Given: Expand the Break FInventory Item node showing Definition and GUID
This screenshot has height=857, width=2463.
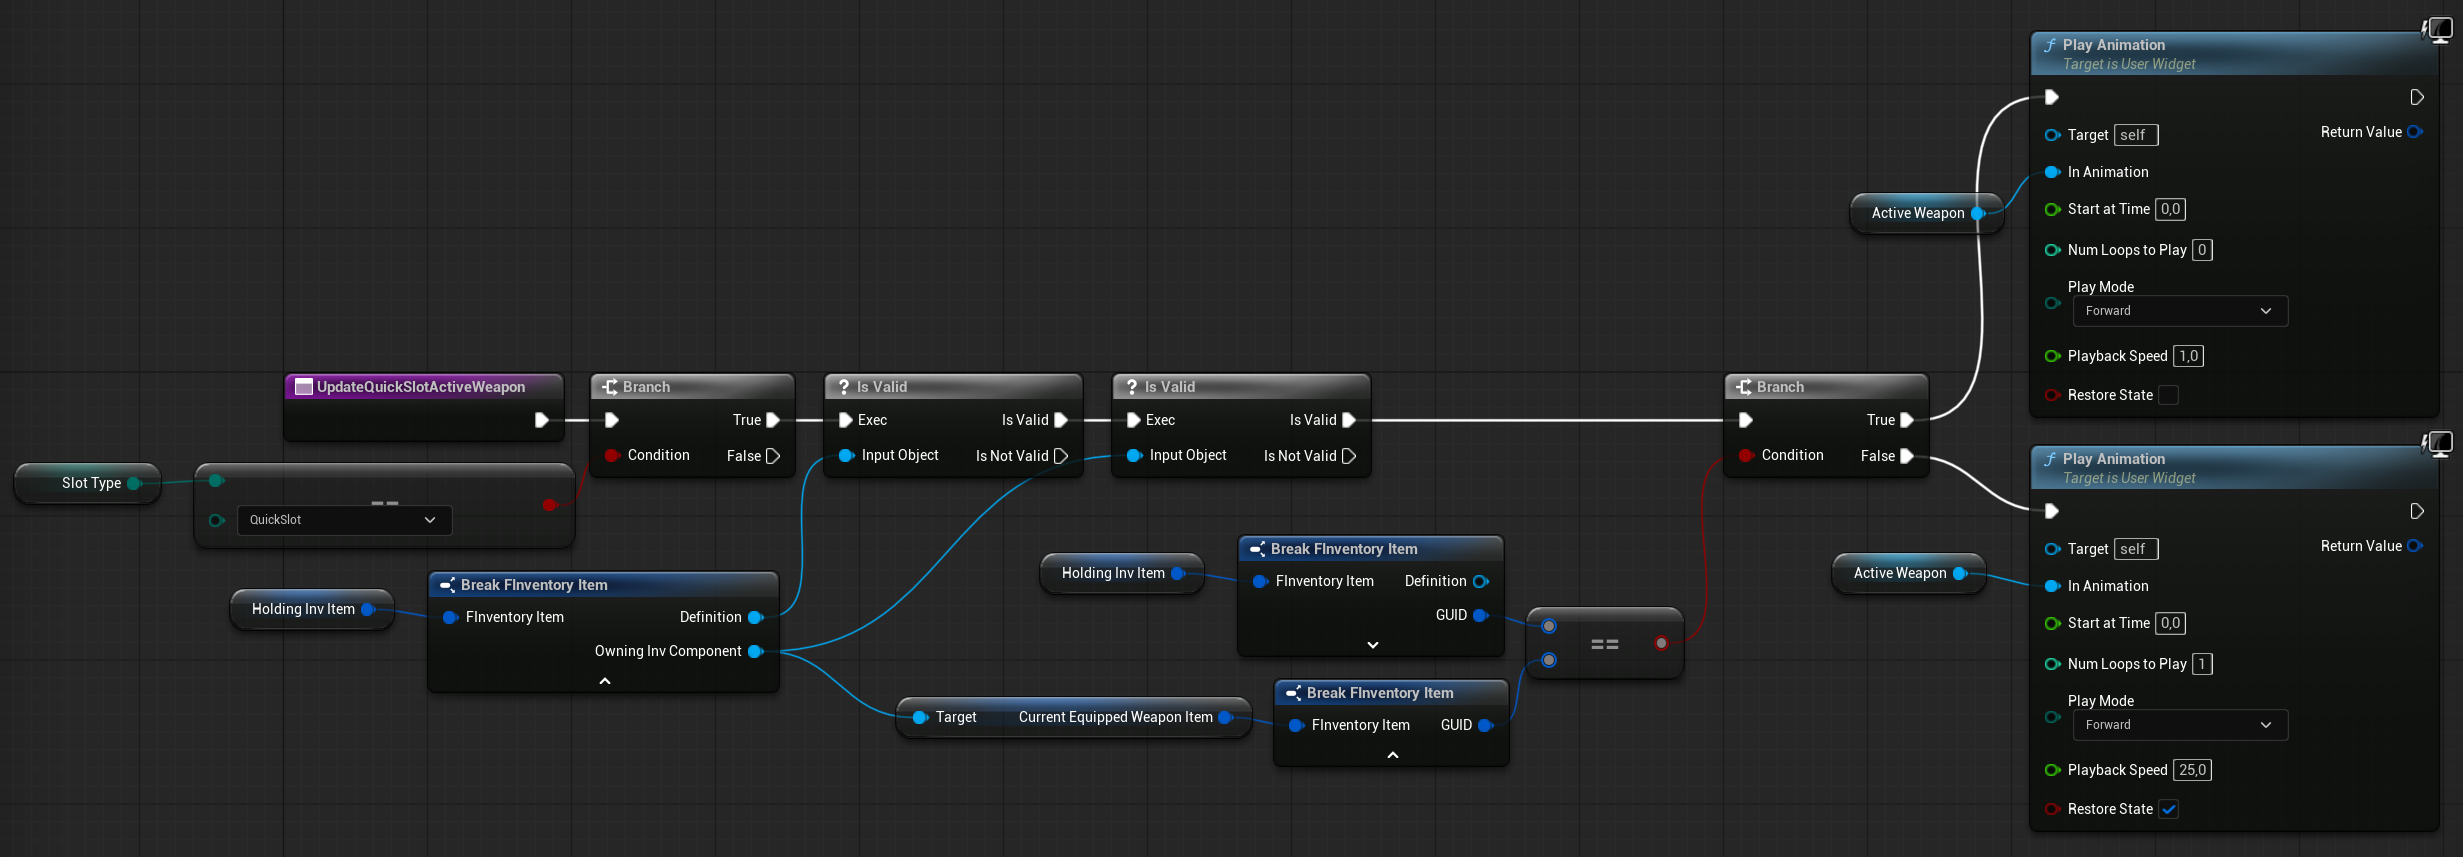Looking at the screenshot, I should (1372, 645).
